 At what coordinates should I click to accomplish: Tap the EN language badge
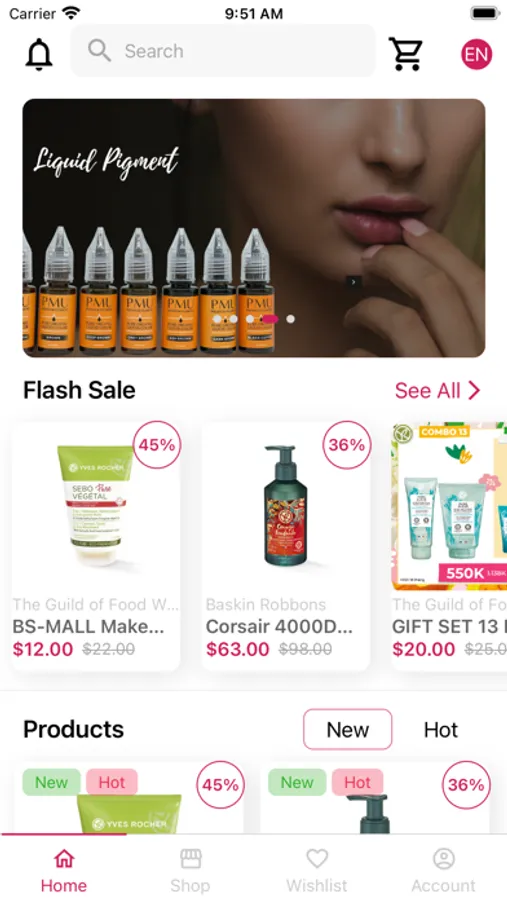[477, 54]
